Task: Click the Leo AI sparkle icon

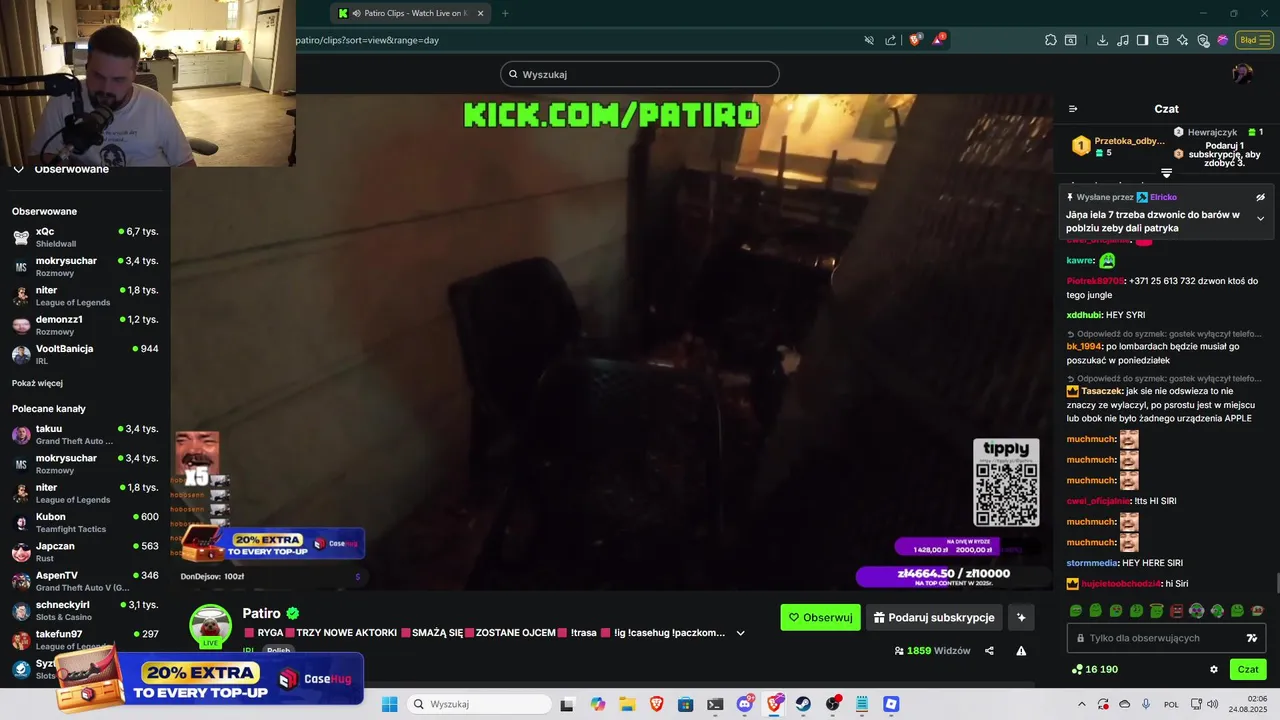Action: (1182, 40)
